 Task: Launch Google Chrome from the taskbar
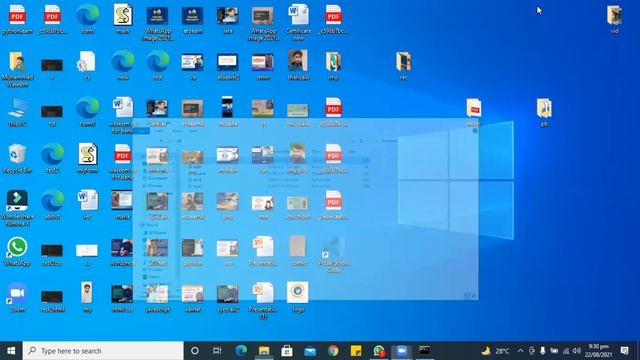(x=333, y=351)
